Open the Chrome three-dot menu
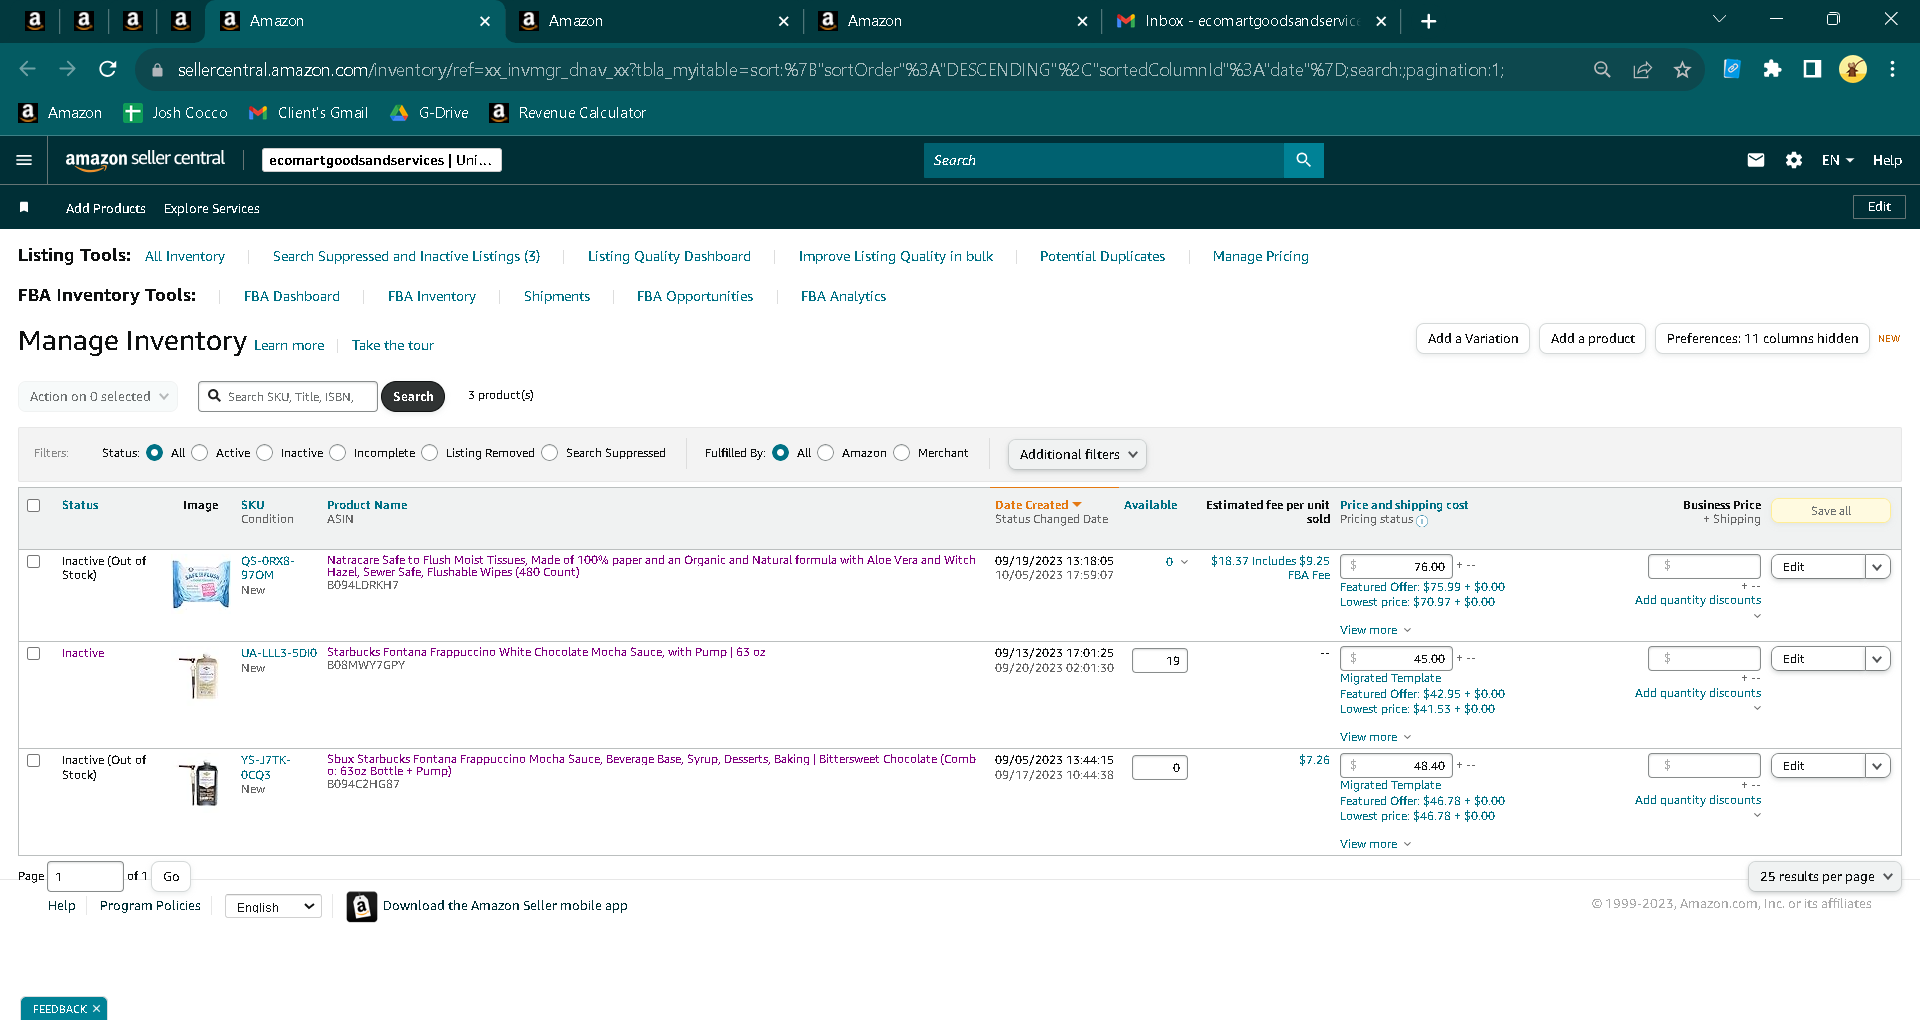 1892,69
